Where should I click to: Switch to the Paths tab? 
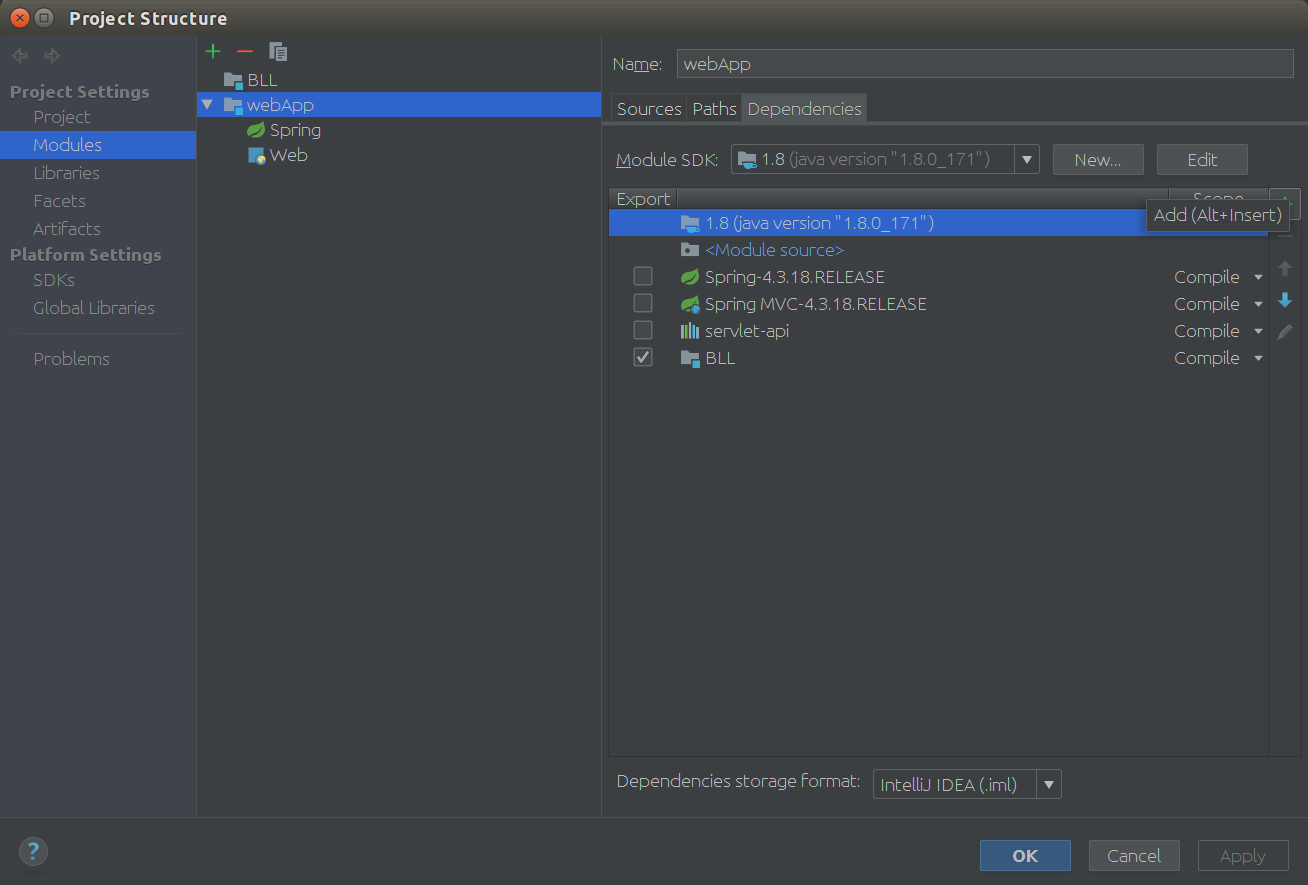click(714, 109)
